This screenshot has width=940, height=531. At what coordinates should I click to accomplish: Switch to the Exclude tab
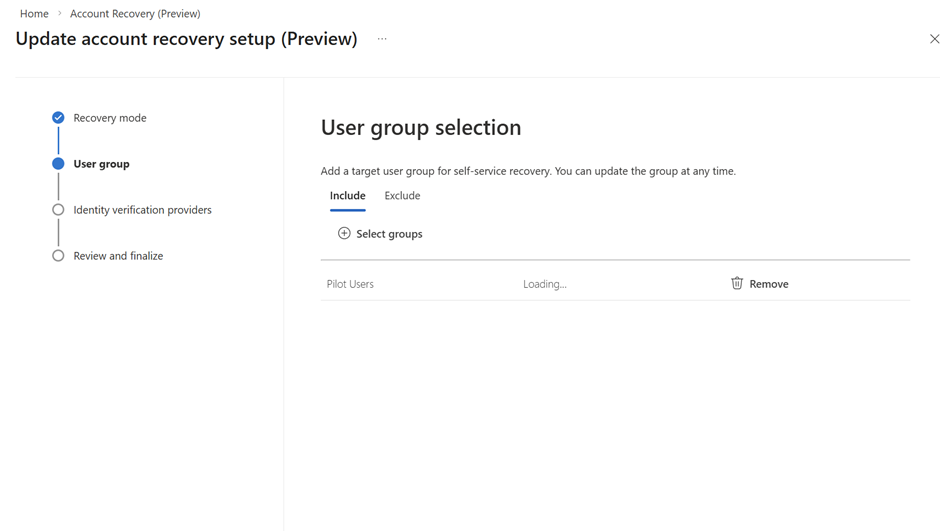402,196
